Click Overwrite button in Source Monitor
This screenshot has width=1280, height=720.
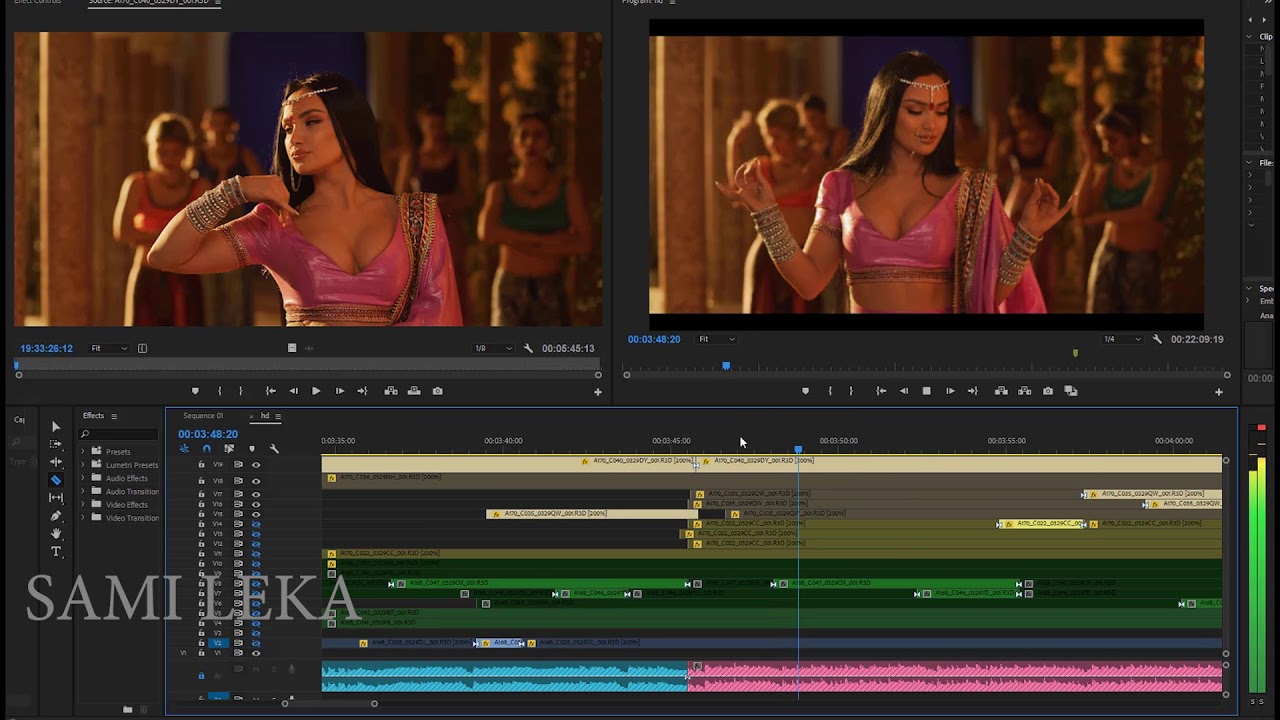click(x=414, y=391)
